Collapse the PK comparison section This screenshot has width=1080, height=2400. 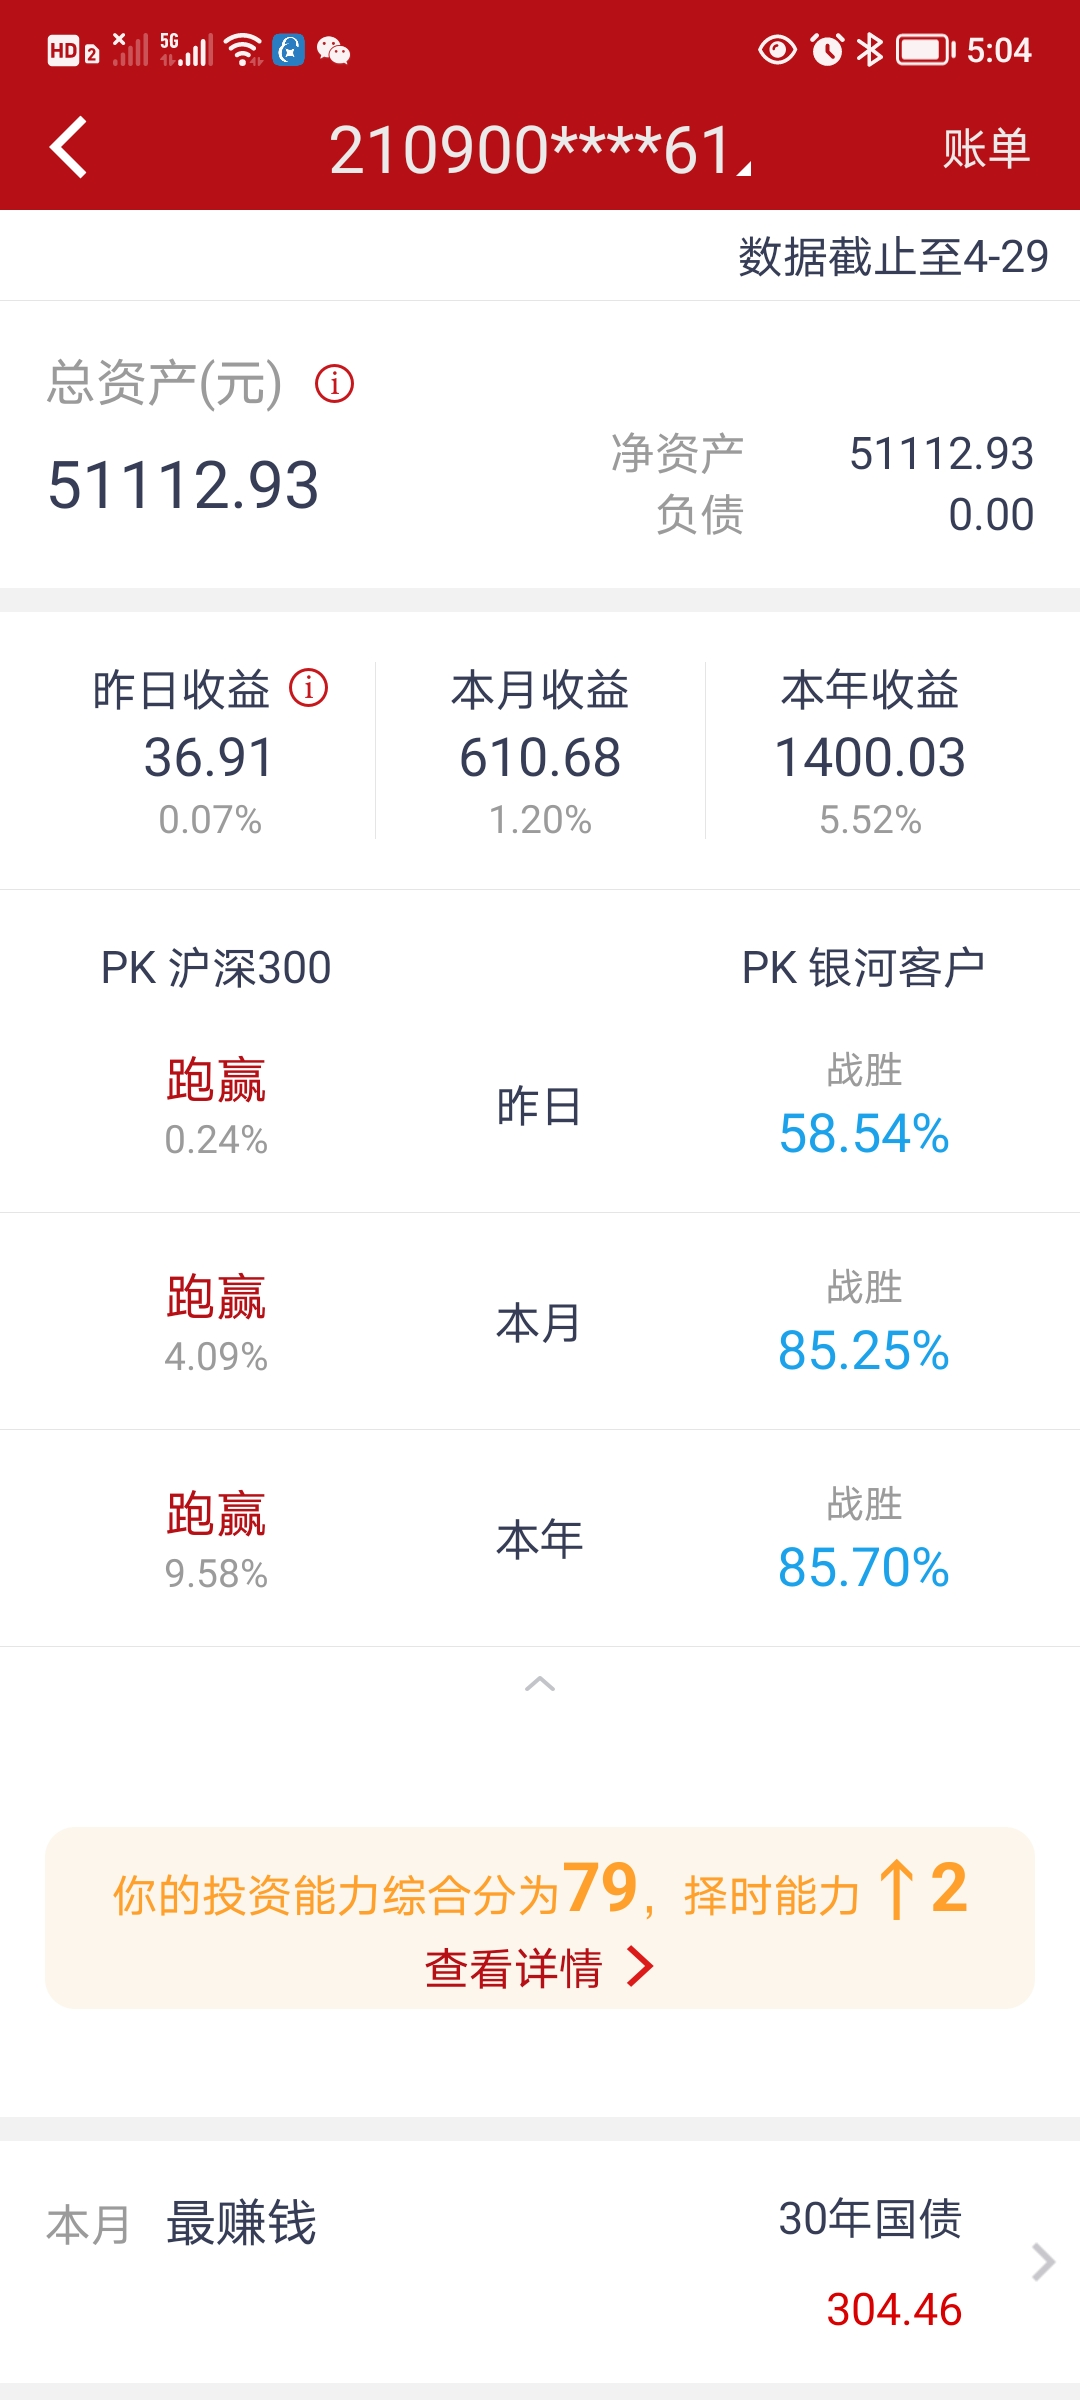[540, 1684]
